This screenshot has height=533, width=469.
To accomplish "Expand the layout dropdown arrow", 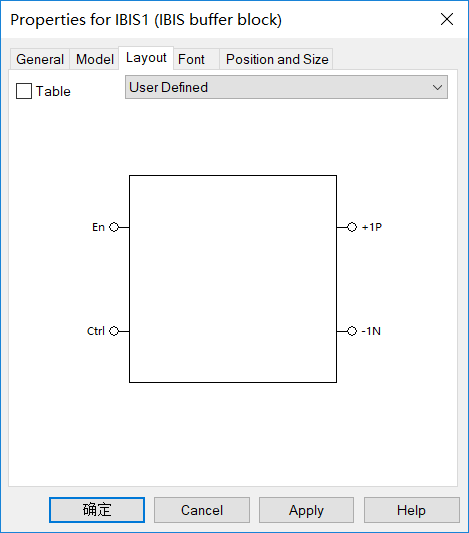I will (437, 87).
